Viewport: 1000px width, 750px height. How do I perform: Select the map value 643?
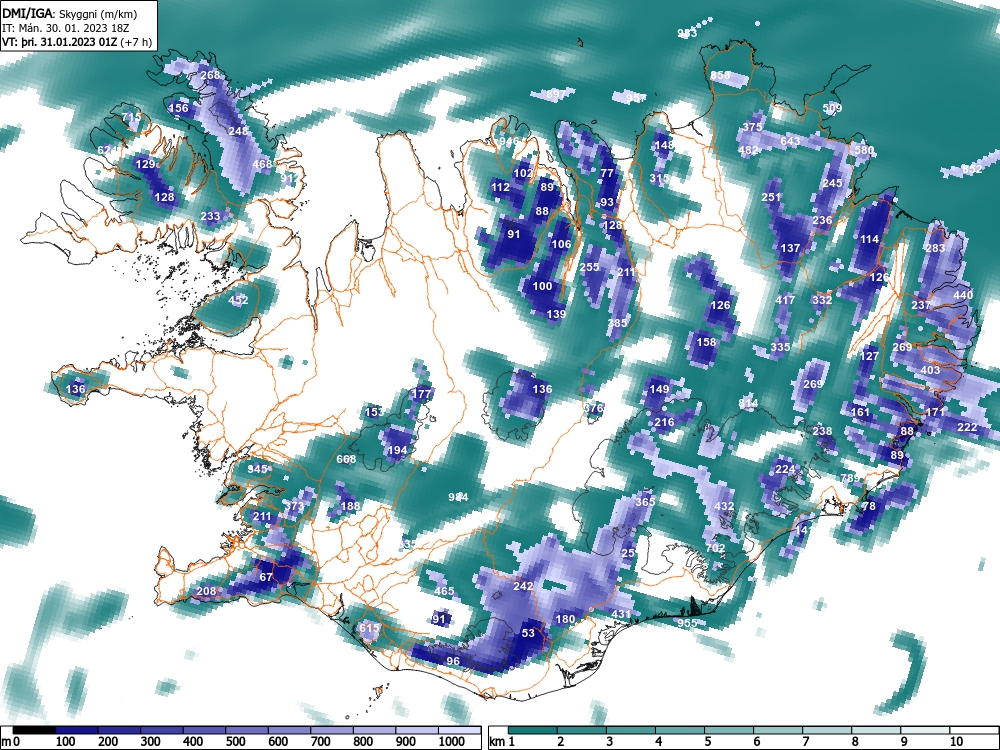790,140
